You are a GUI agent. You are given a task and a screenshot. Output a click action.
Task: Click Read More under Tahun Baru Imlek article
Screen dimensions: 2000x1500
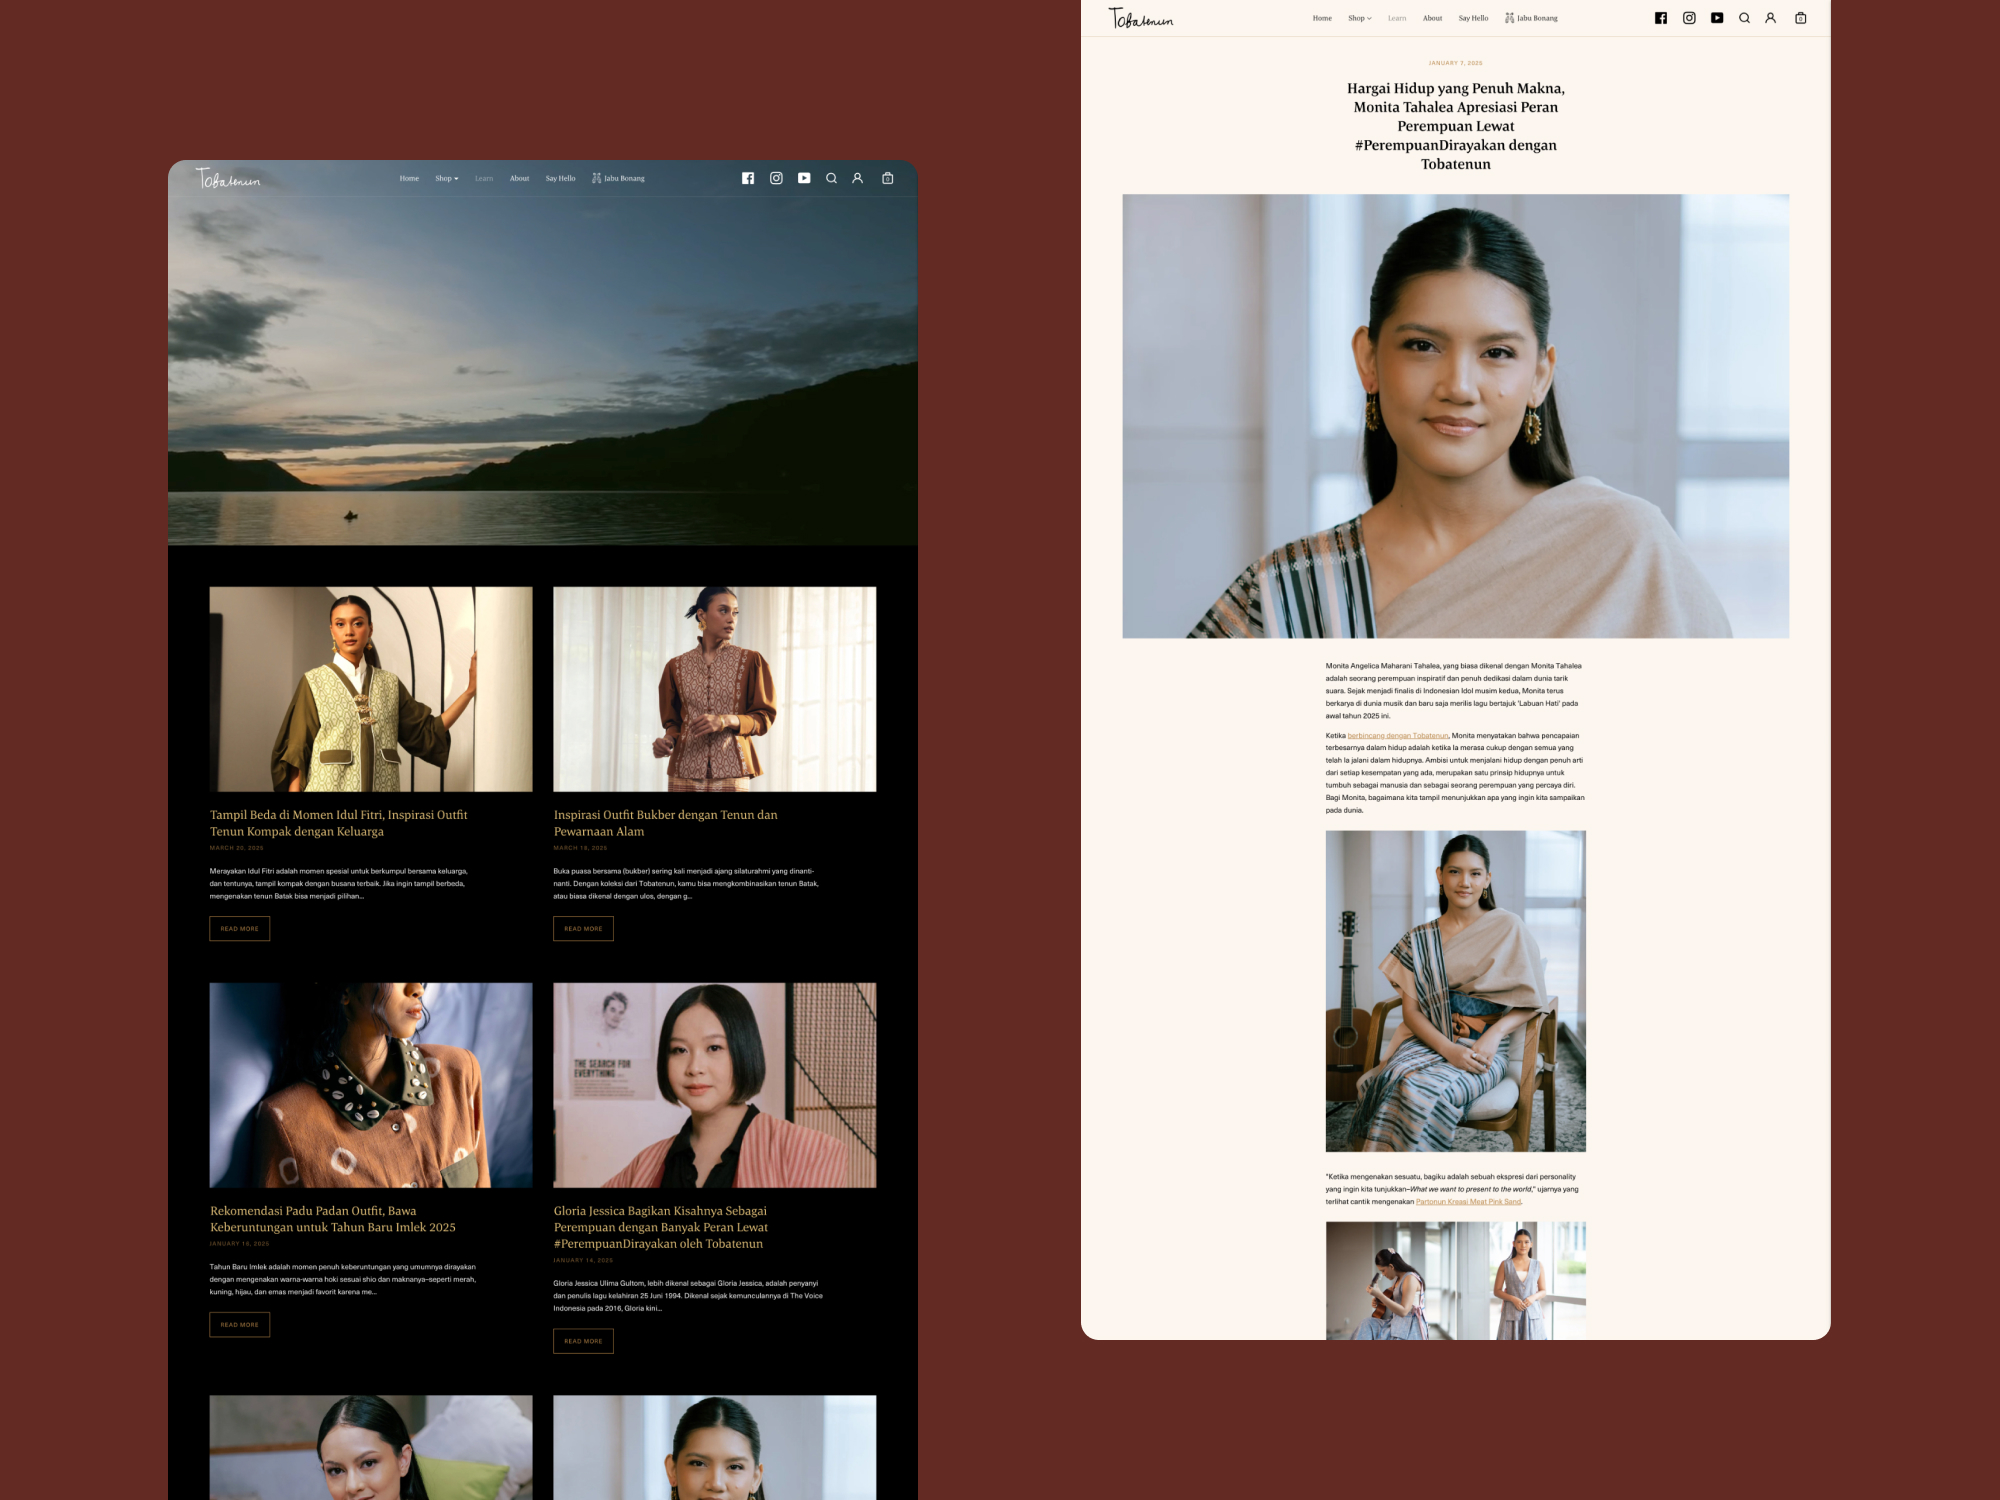pyautogui.click(x=239, y=1325)
